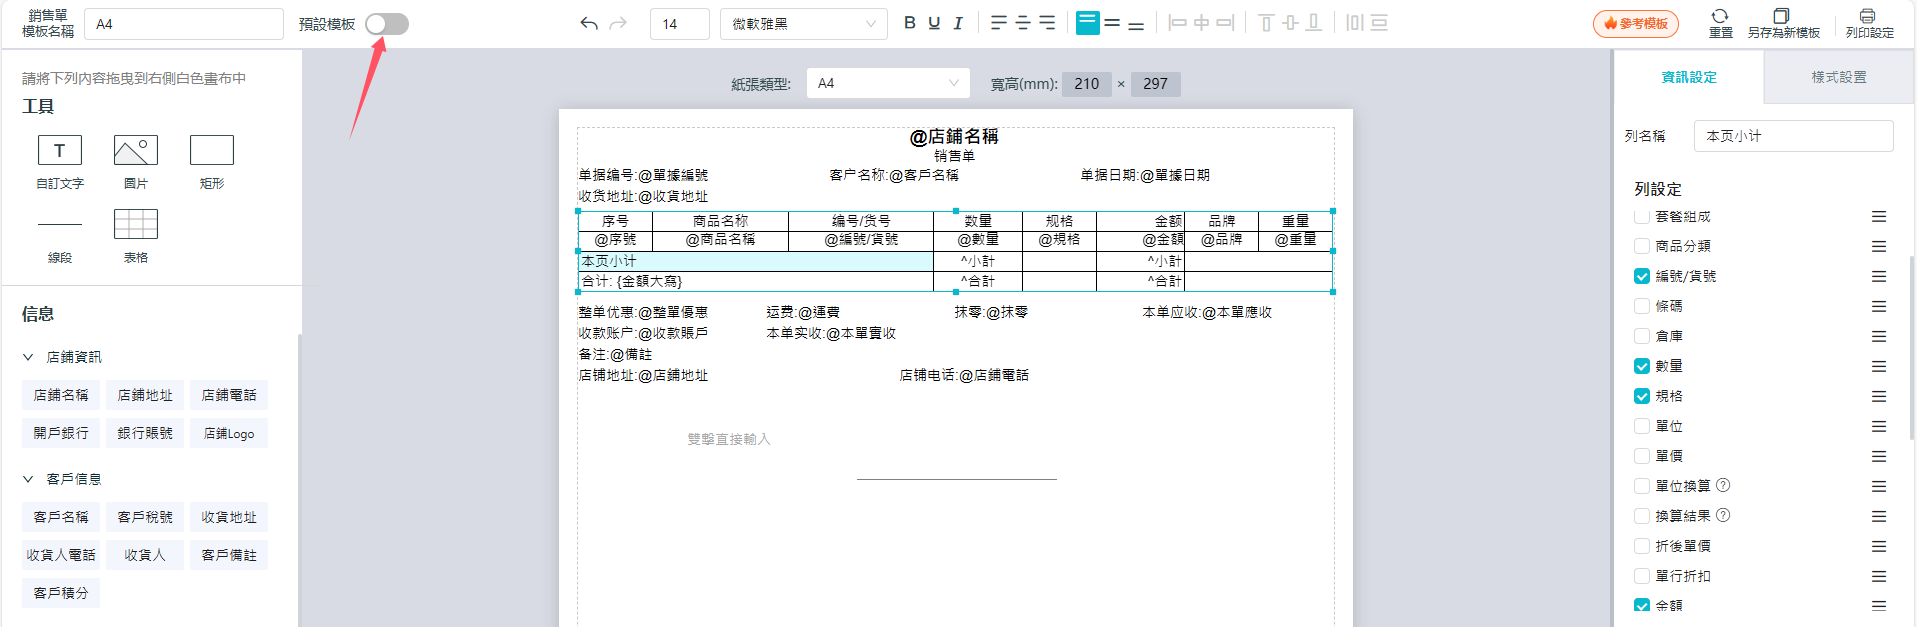1917x627 pixels.
Task: Toggle bold text formatting
Action: pos(909,23)
